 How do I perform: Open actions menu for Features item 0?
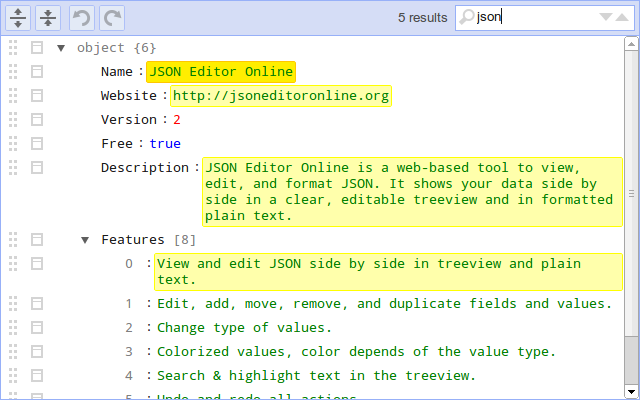[37, 264]
